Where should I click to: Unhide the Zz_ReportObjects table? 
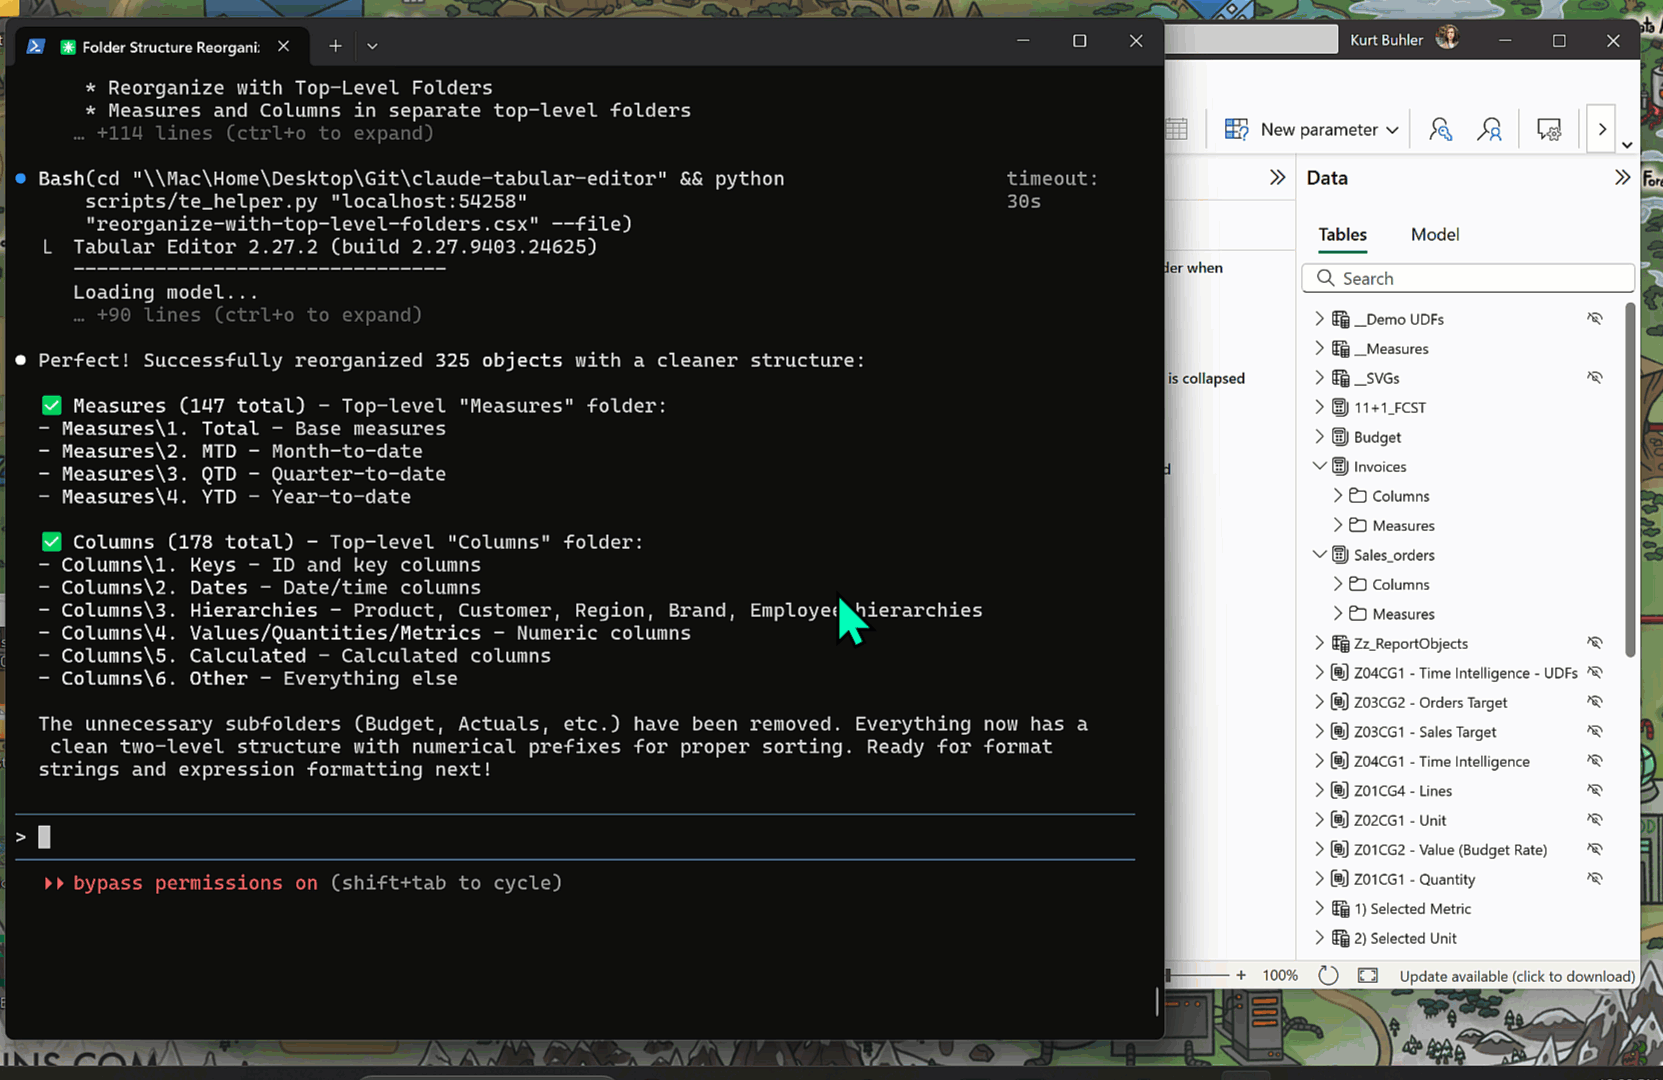coord(1595,643)
